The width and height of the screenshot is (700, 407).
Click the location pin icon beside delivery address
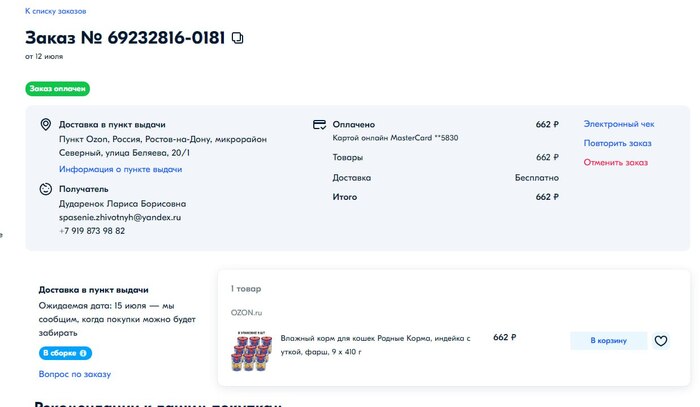point(45,125)
